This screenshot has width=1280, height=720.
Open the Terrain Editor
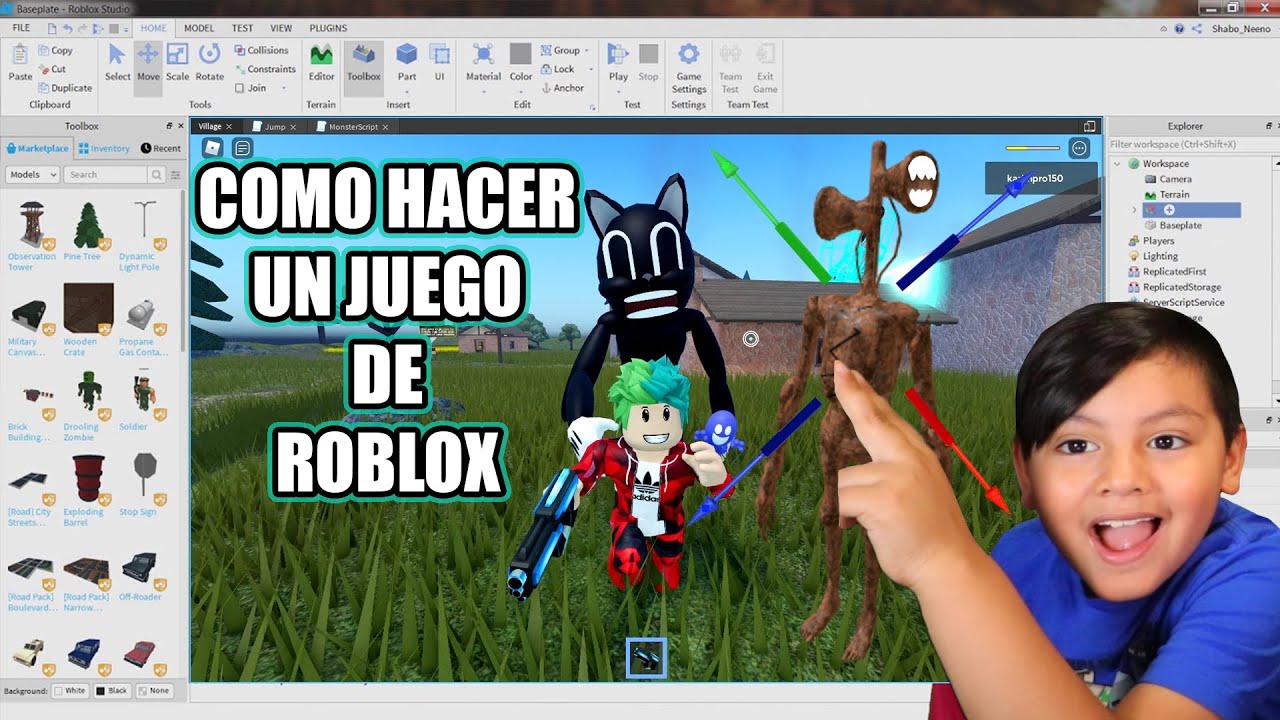pos(321,62)
